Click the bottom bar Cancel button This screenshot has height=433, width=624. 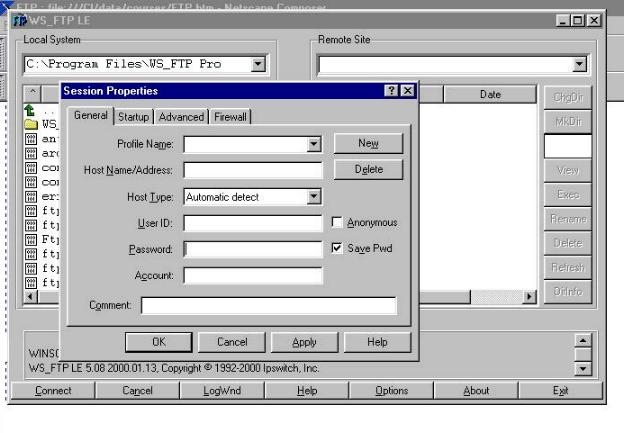pyautogui.click(x=137, y=390)
